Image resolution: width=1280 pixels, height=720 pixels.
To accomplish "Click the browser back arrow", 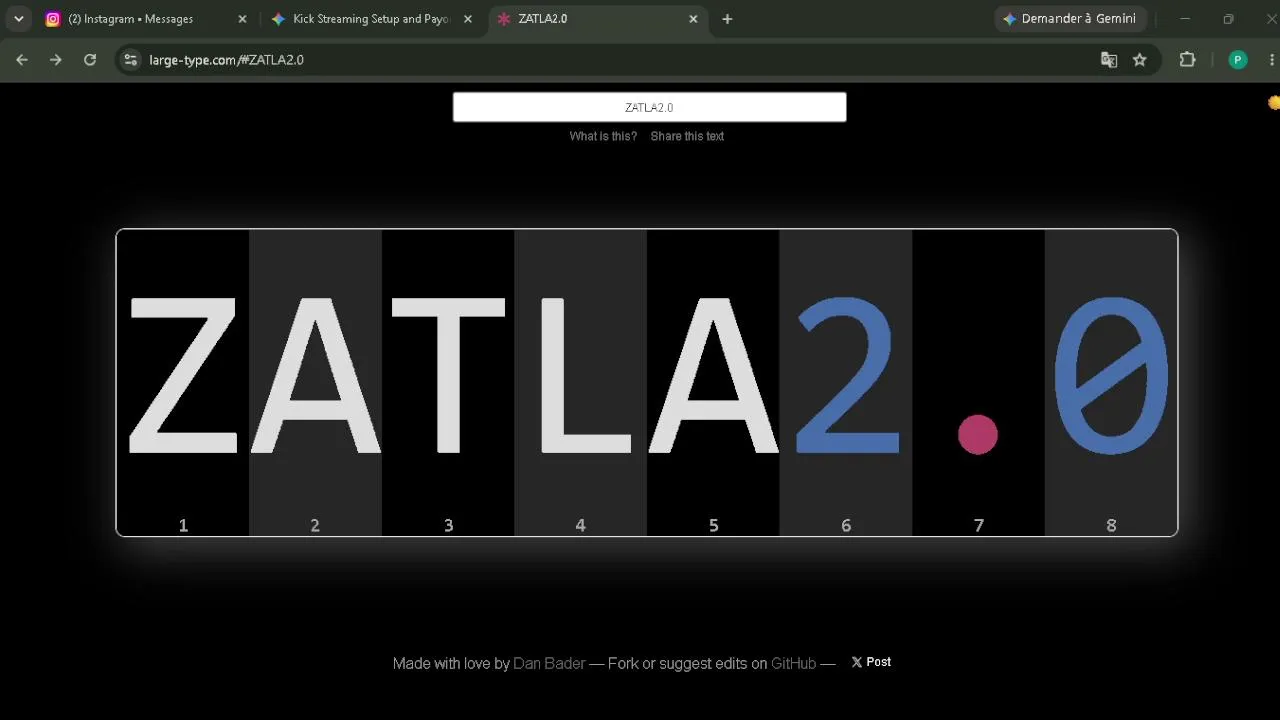I will (22, 60).
